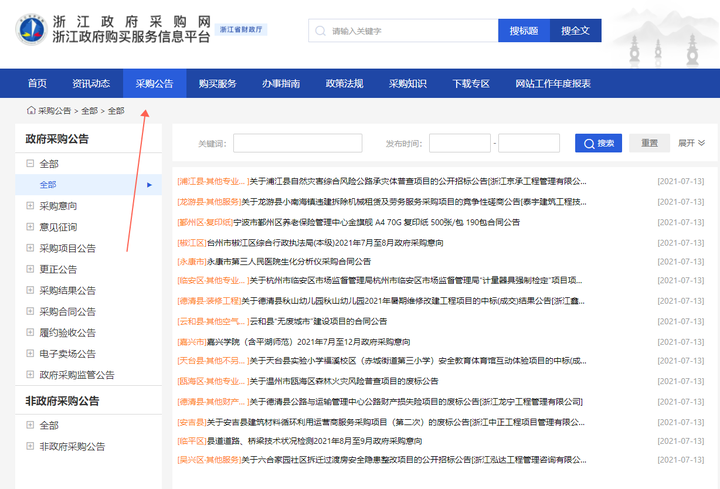
Task: Click the home icon in breadcrumb
Action: [31, 110]
